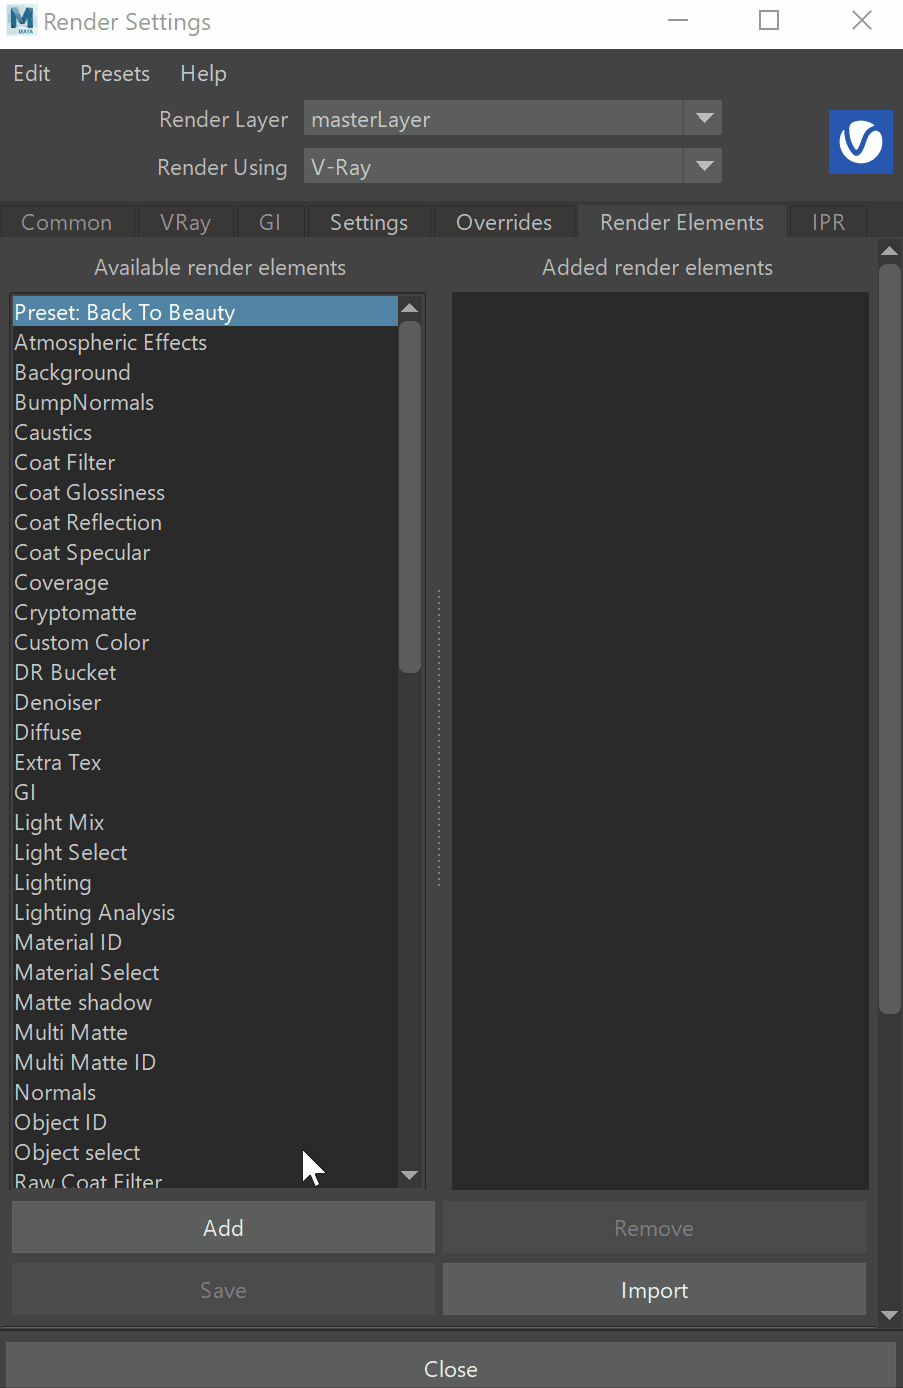Click the main panel scroll-up arrow
Image resolution: width=903 pixels, height=1388 pixels.
(889, 250)
